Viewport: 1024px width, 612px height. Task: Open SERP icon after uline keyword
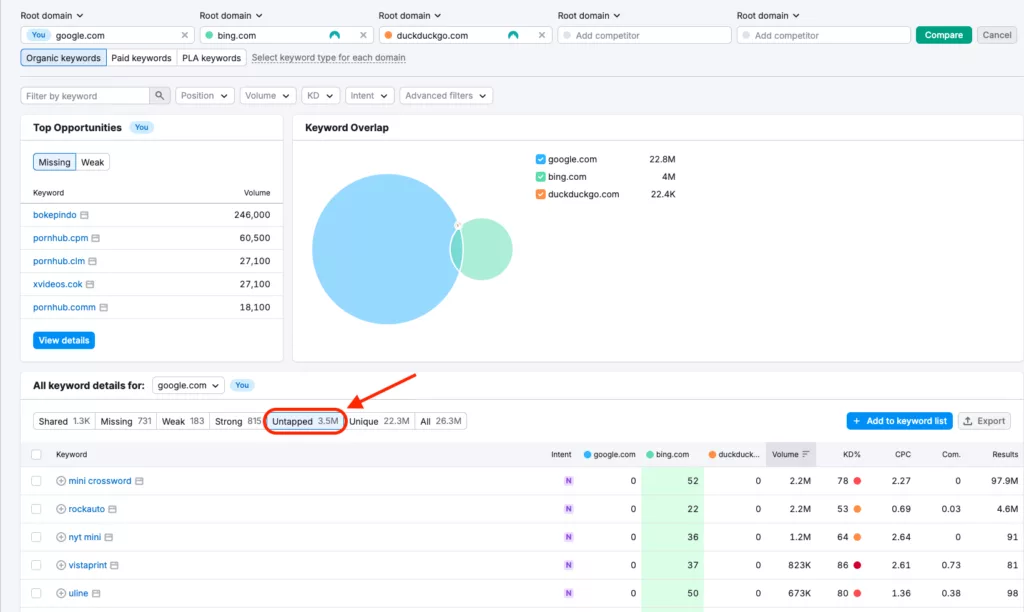[x=96, y=593]
